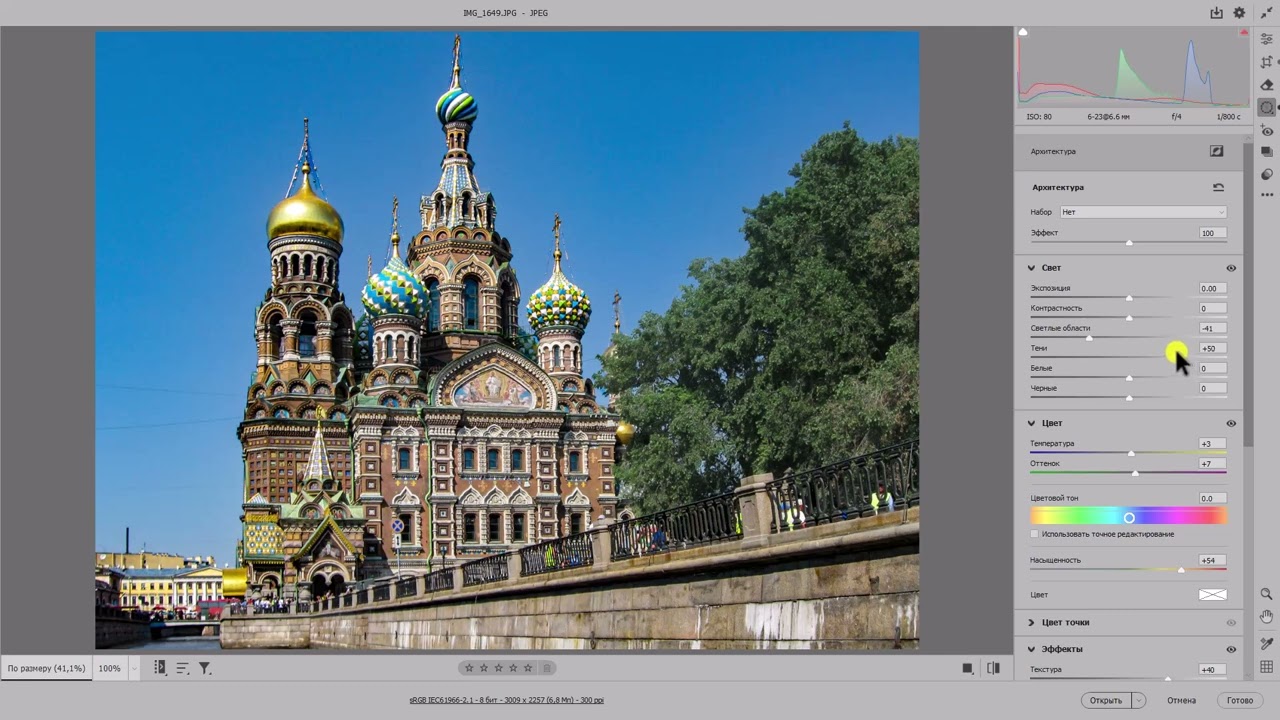Open the Edit sliders panel icon
Viewport: 1280px width, 720px height.
[1267, 39]
